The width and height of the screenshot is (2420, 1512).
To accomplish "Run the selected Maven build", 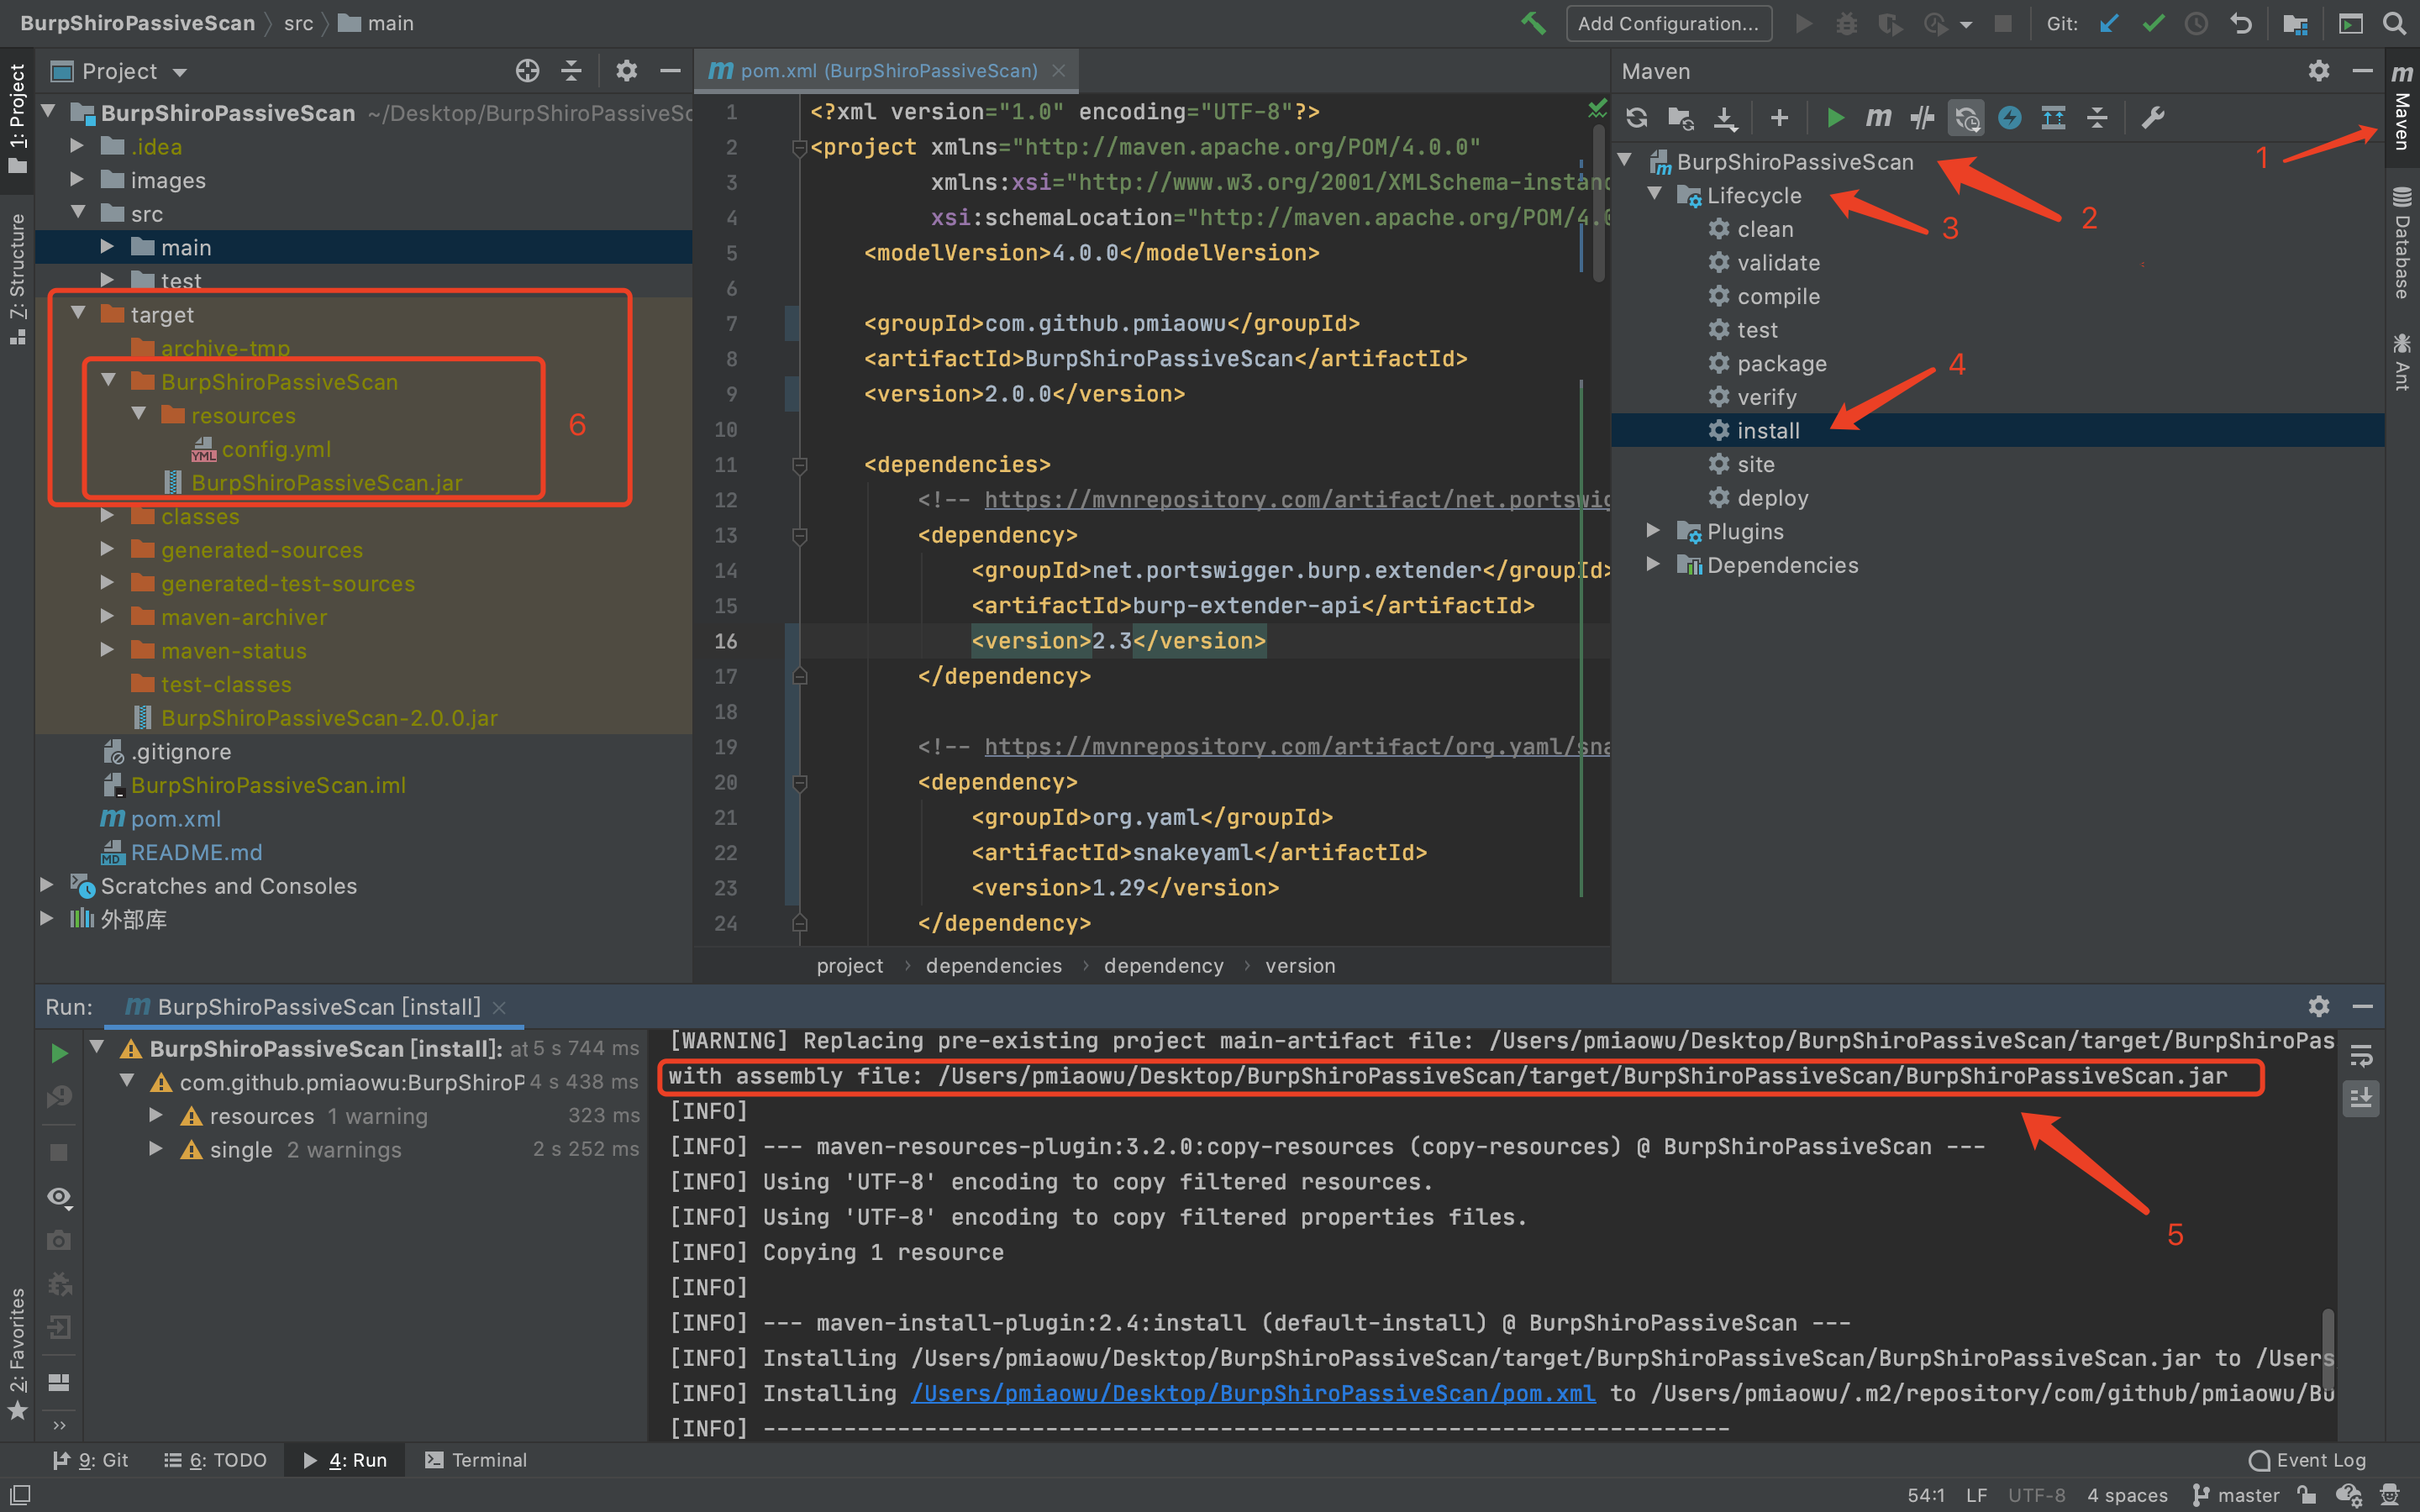I will coord(1835,118).
